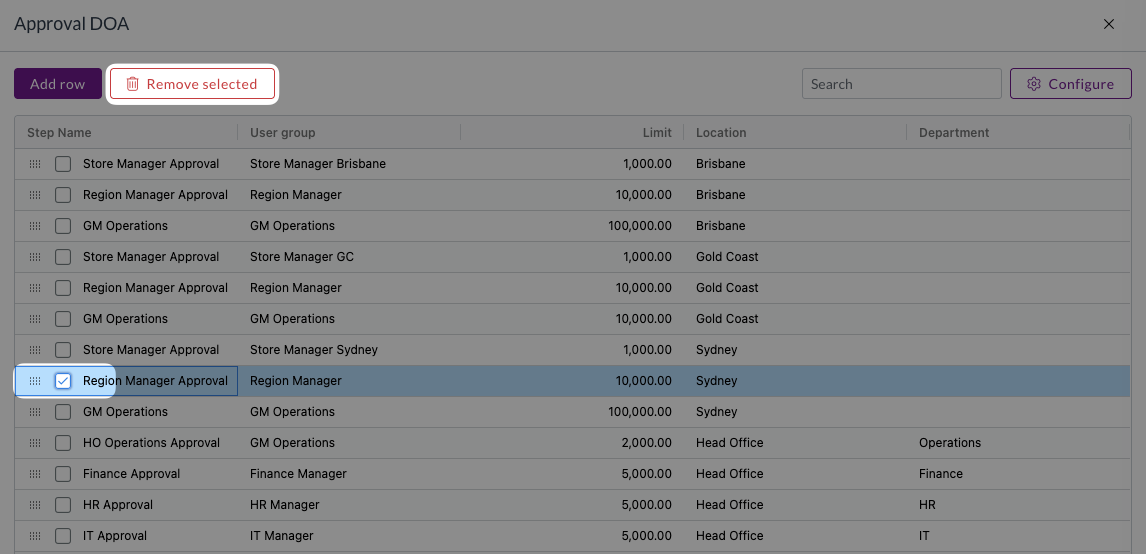Click into the Search field
Viewport: 1146px width, 554px height.
click(x=902, y=84)
